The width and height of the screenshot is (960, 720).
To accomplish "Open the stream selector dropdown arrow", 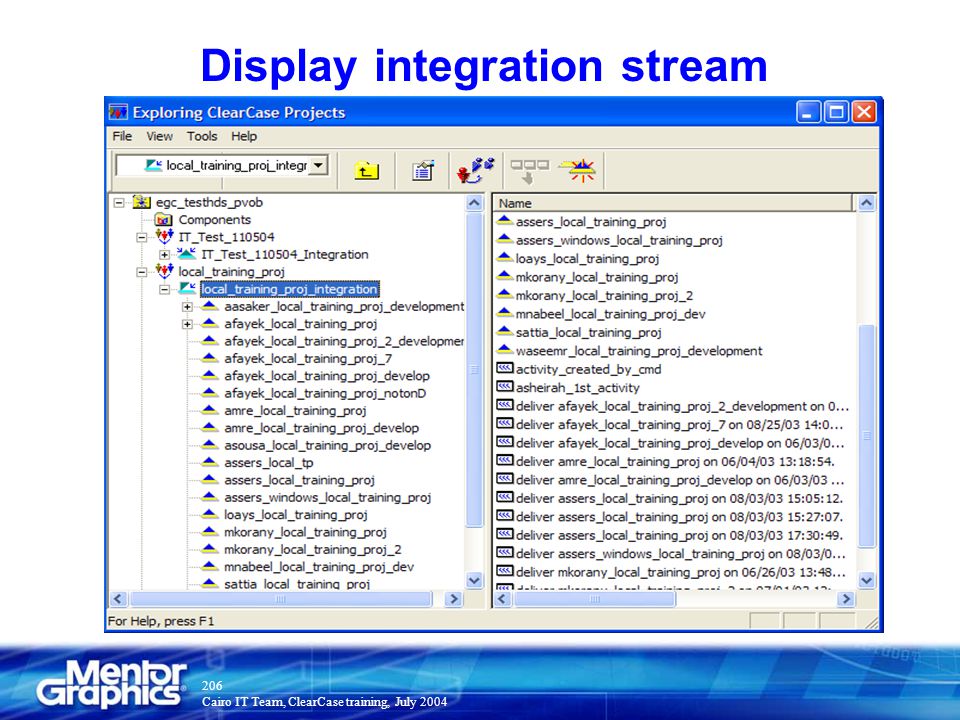I will click(318, 165).
